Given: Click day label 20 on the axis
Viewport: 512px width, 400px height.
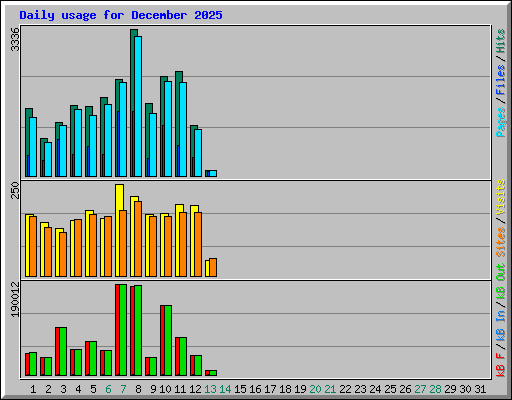Looking at the screenshot, I should [315, 389].
